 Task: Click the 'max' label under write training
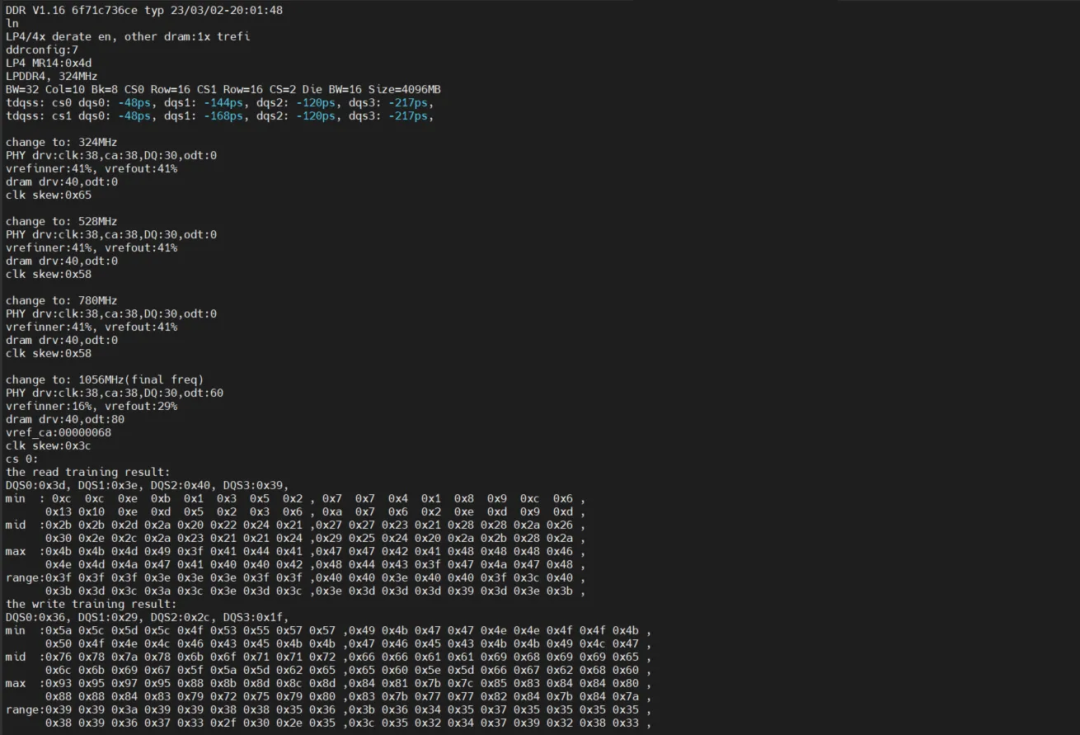(15, 683)
